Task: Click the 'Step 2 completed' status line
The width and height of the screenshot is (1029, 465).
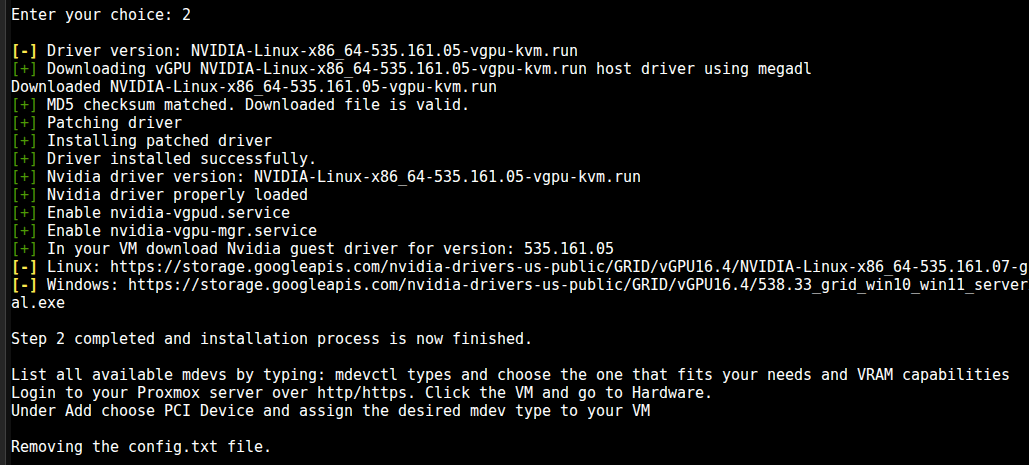Action: [271, 339]
